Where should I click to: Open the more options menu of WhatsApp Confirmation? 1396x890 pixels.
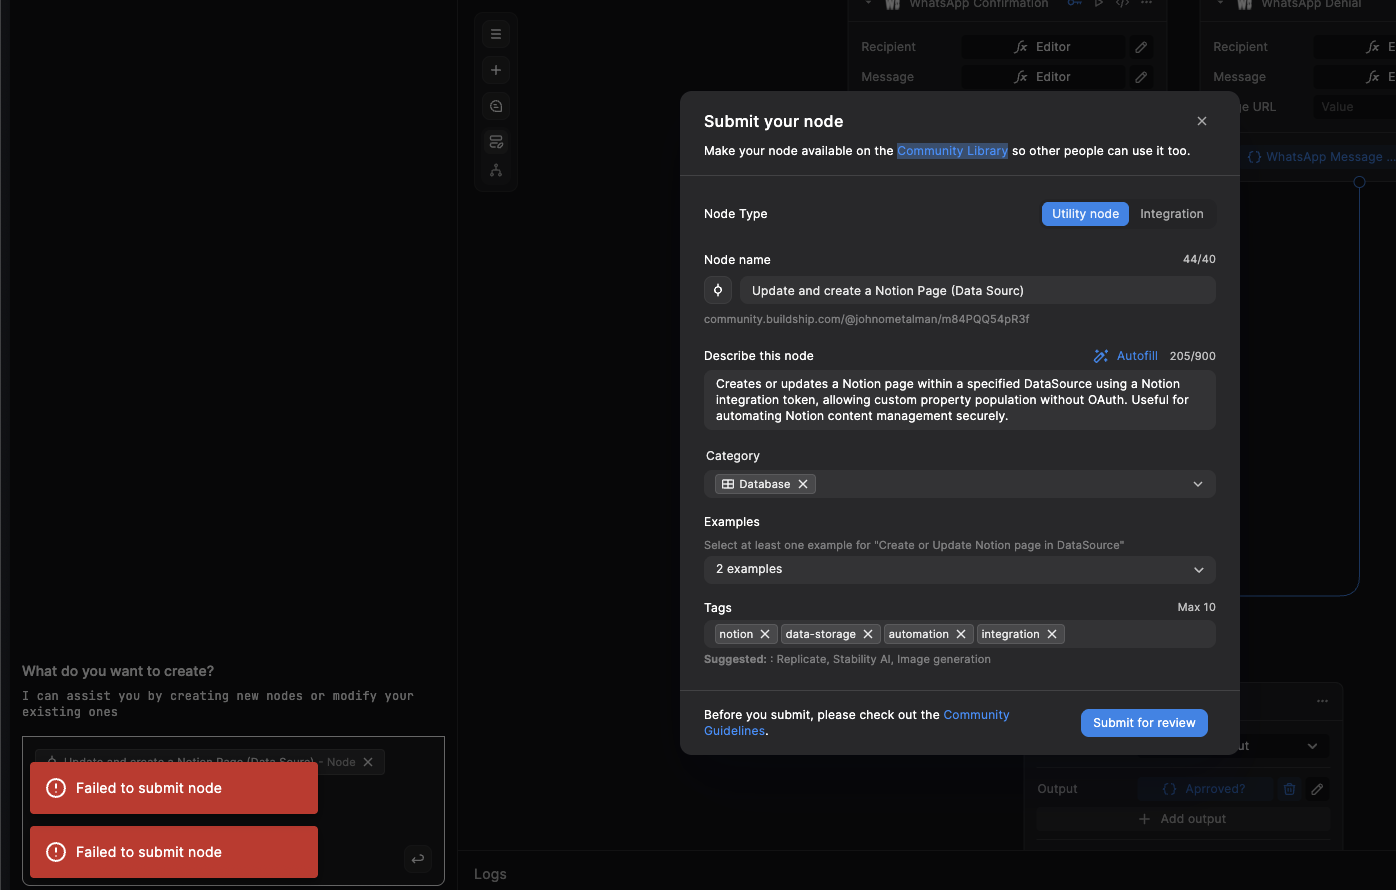[1147, 4]
